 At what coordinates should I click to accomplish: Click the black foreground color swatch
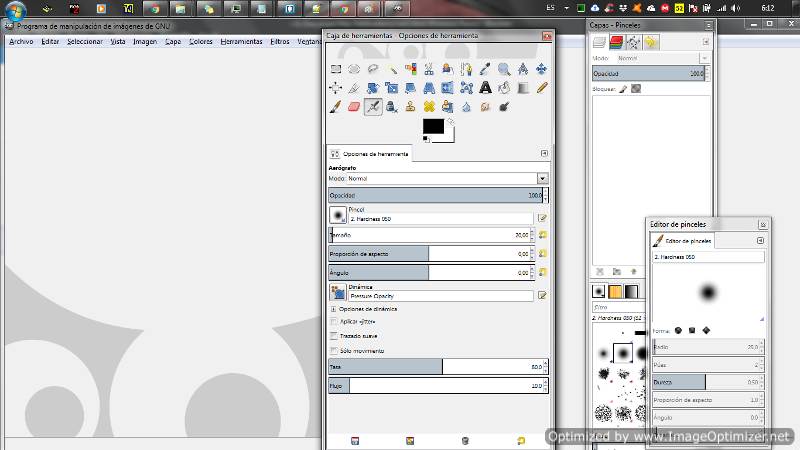click(x=433, y=126)
